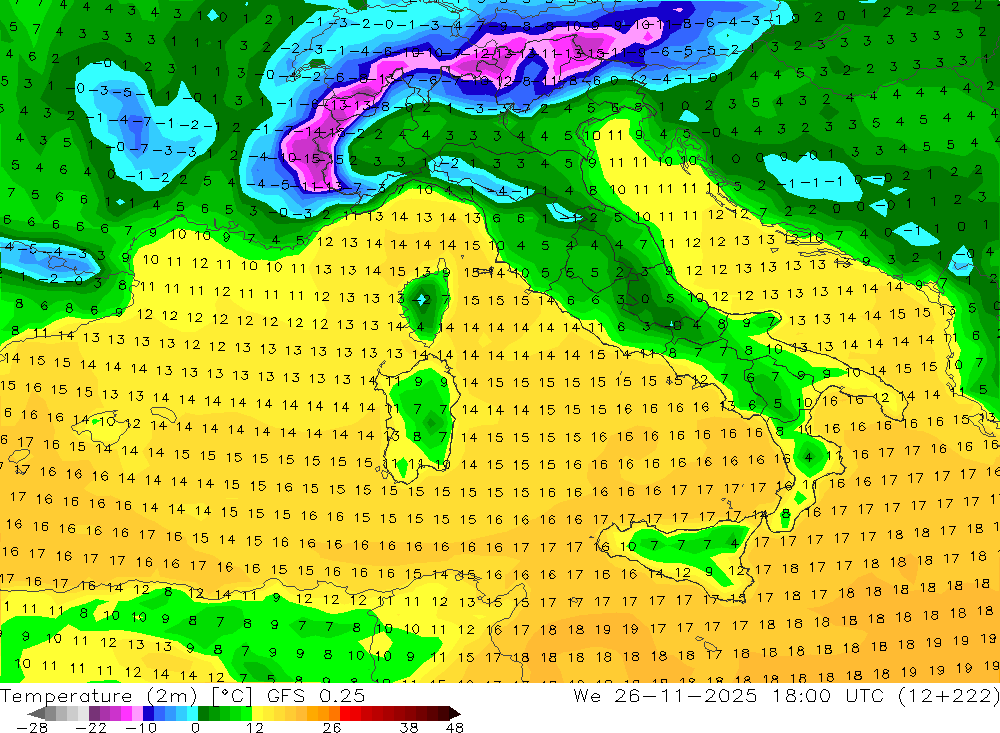Click the "-22" legend scale label
Screen dimensions: 1000x733
[91, 727]
